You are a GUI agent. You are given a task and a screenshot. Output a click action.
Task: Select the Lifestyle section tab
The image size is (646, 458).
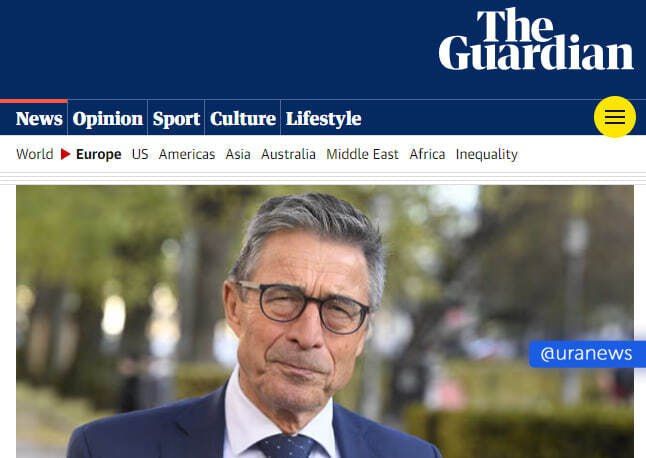[x=323, y=119]
